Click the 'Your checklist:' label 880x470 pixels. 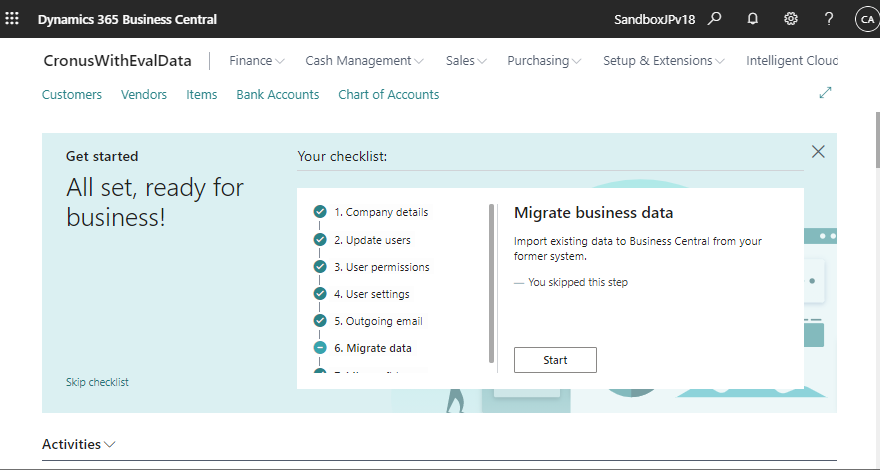point(342,156)
